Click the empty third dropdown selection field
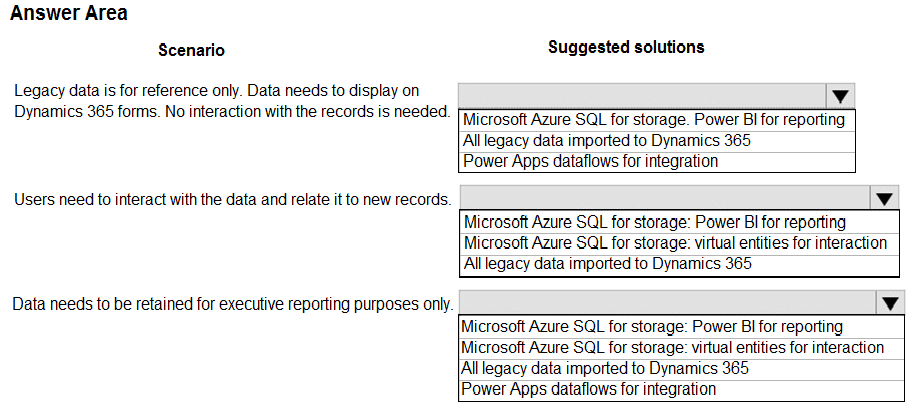Viewport: 911px width, 408px height. 668,303
